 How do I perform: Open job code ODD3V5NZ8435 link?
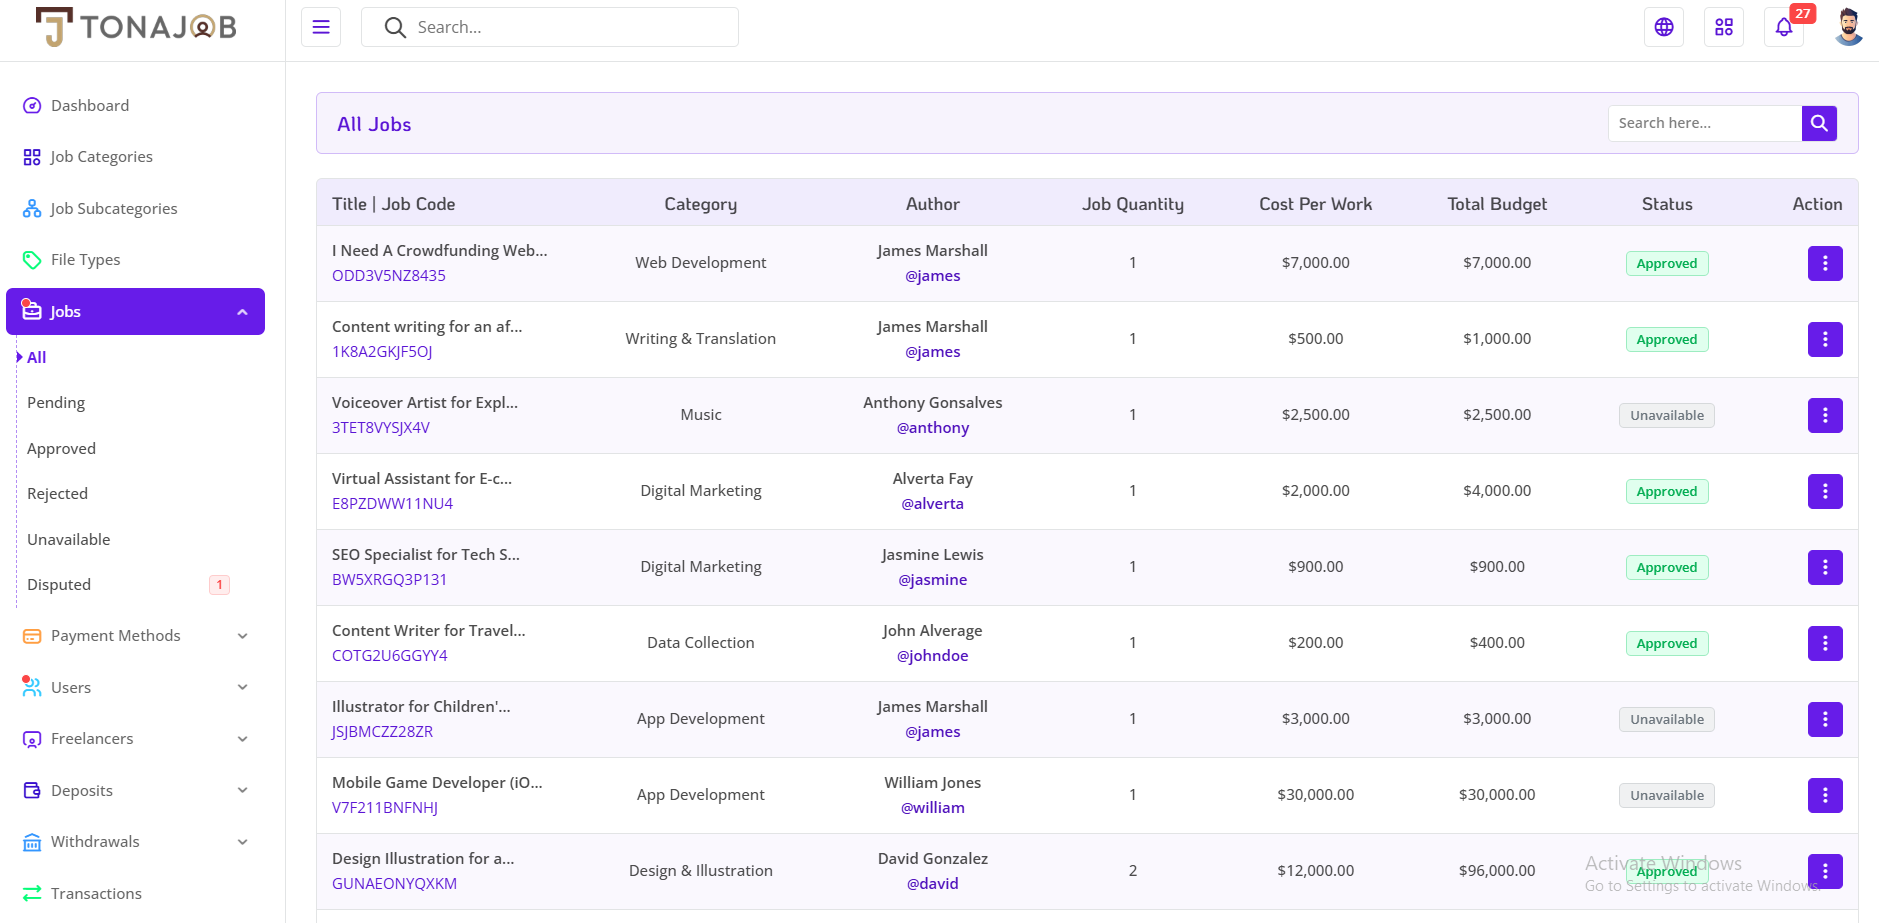(x=389, y=276)
